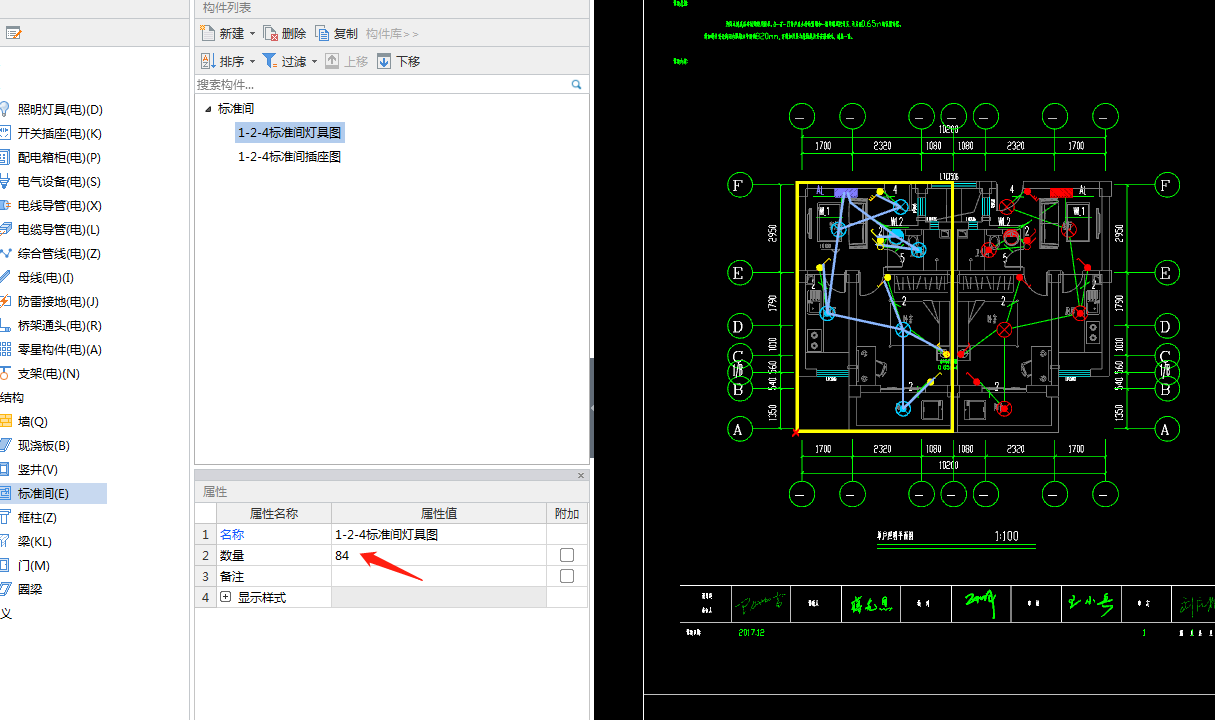1215x720 pixels.
Task: Click the 搜索构件 search field
Action: [382, 85]
